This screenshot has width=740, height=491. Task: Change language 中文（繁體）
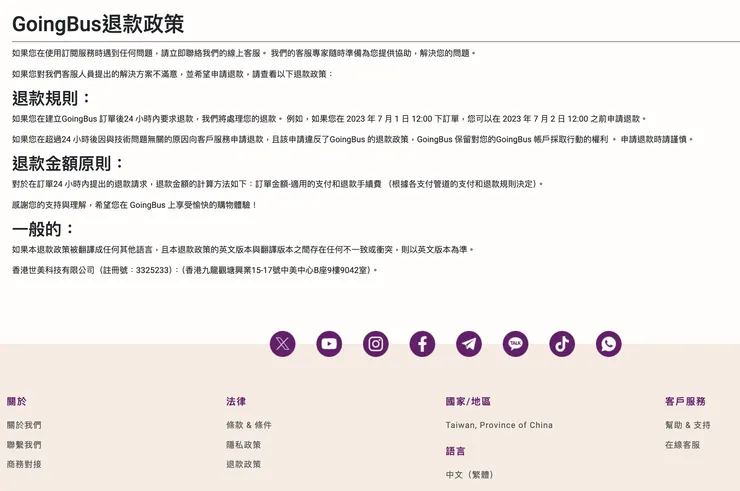tap(470, 474)
